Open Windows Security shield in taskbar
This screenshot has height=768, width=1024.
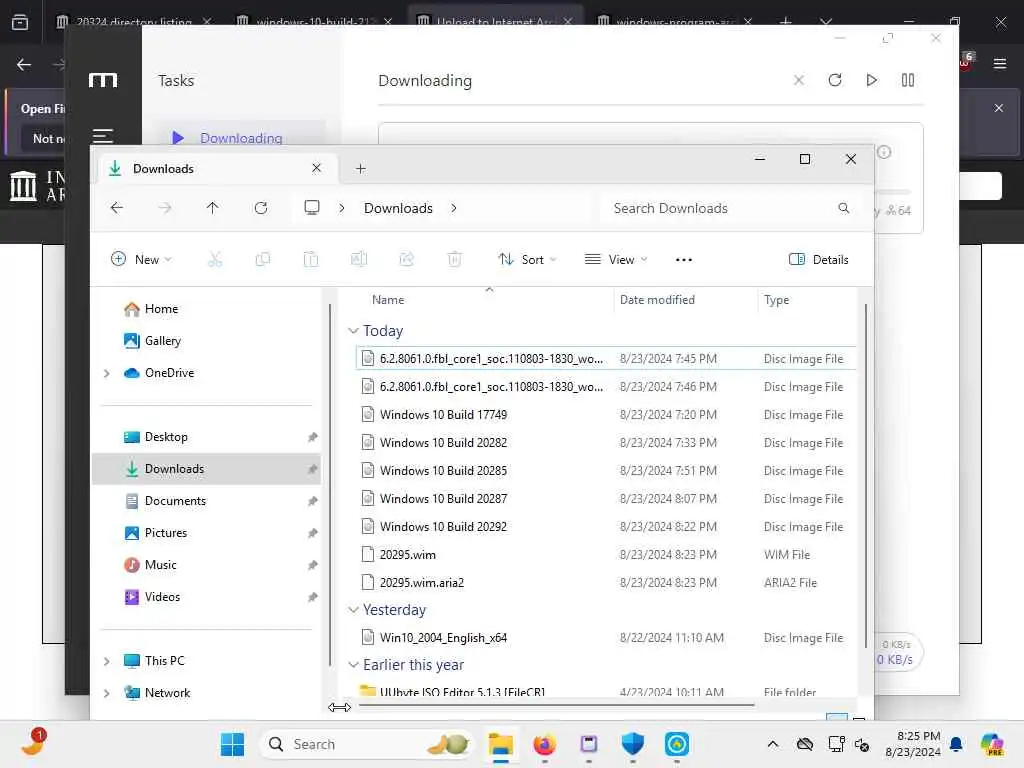tap(632, 744)
